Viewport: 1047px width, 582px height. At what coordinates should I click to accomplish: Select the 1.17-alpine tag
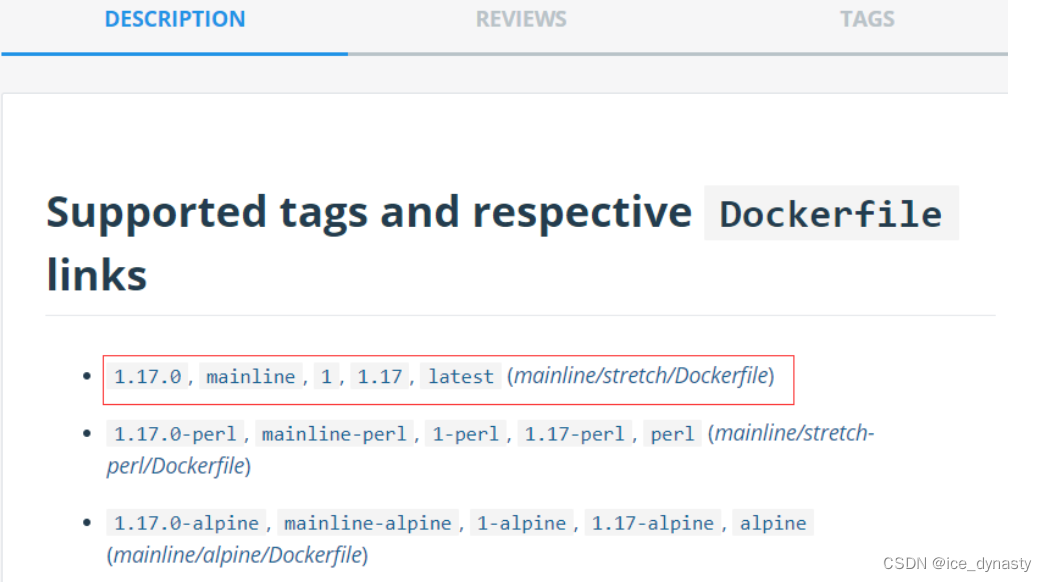tap(652, 523)
